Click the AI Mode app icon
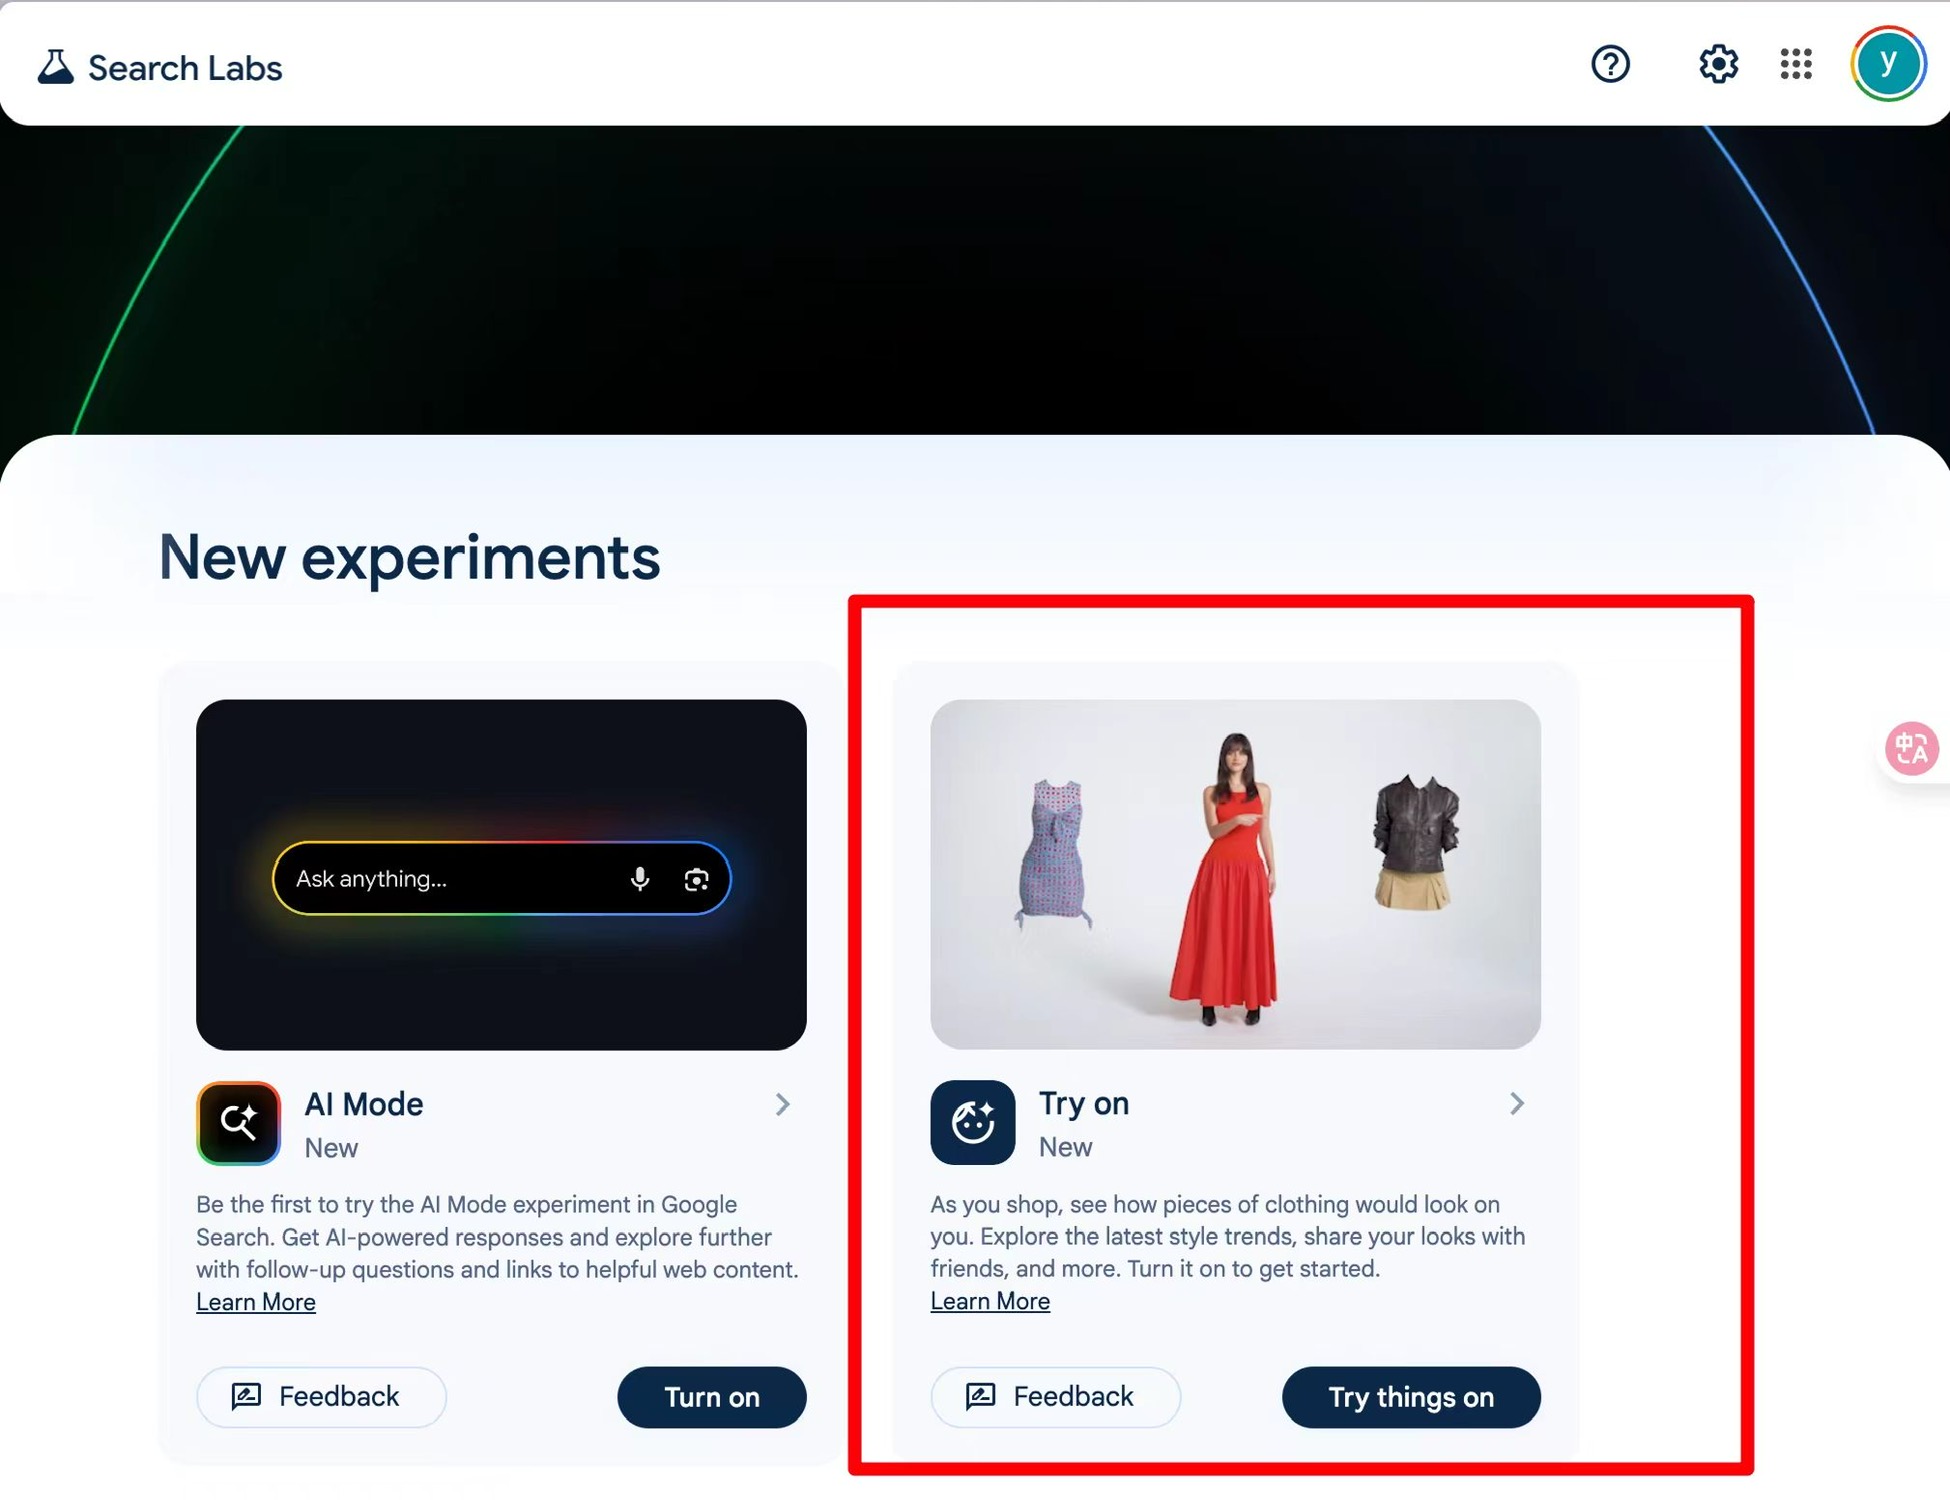The height and width of the screenshot is (1500, 1950). [x=238, y=1122]
